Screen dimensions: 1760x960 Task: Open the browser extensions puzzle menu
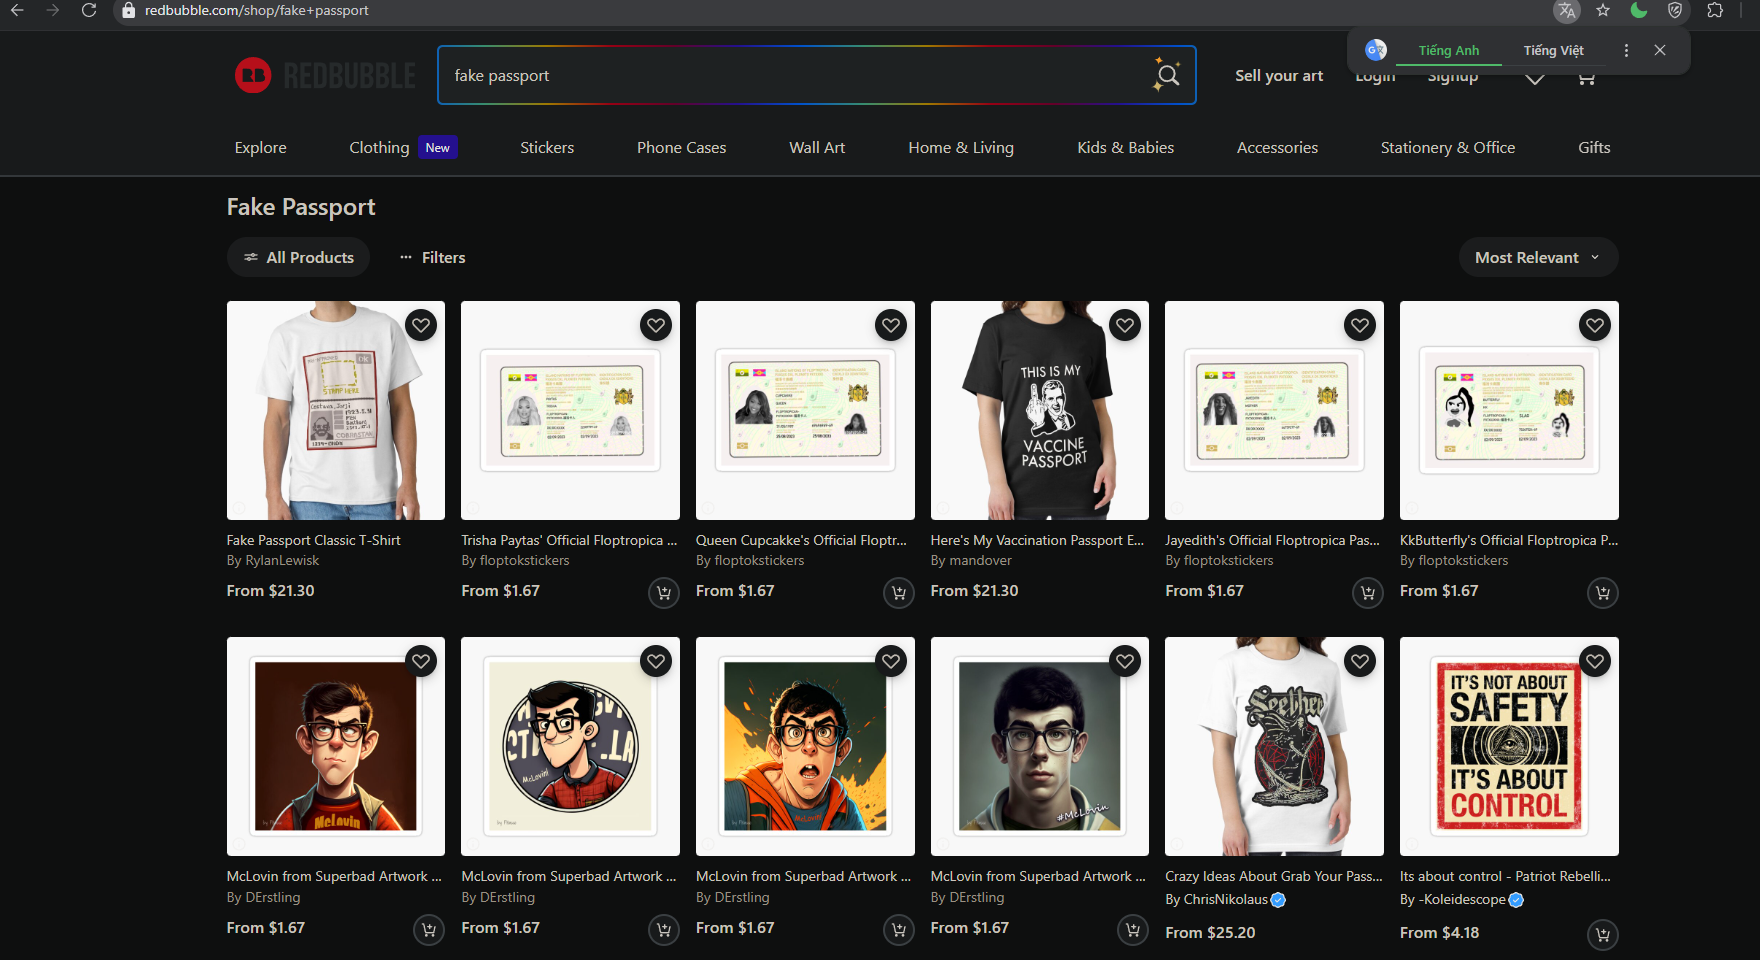click(1715, 10)
